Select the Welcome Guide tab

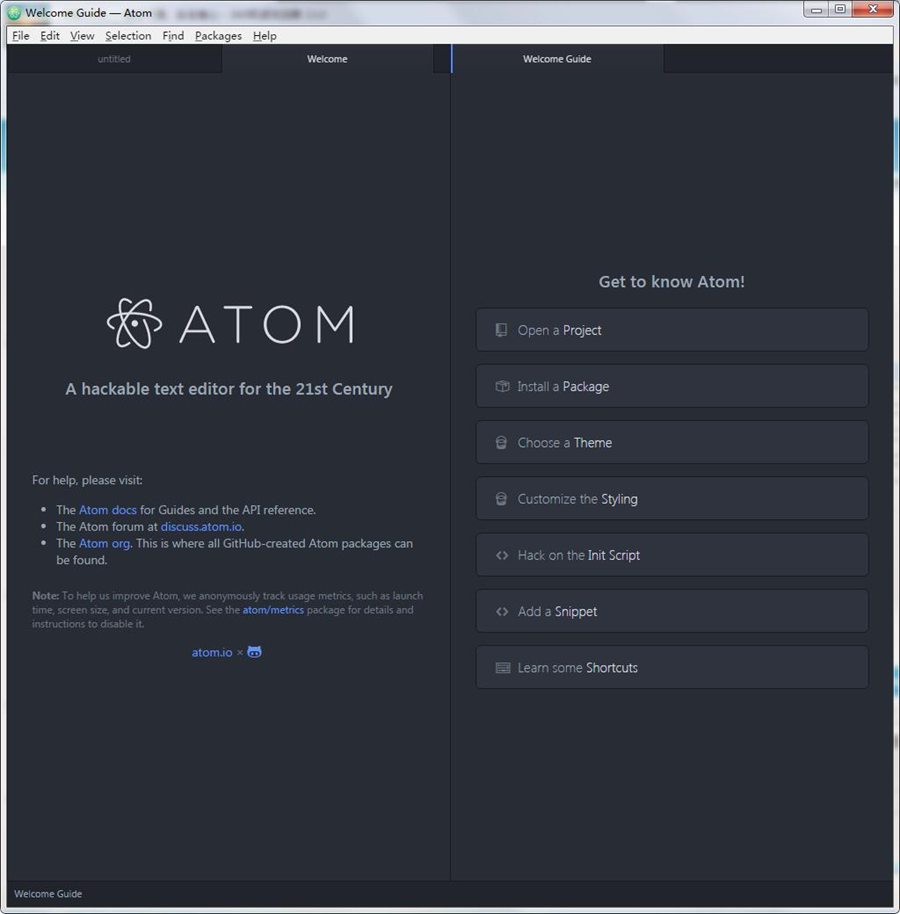557,59
